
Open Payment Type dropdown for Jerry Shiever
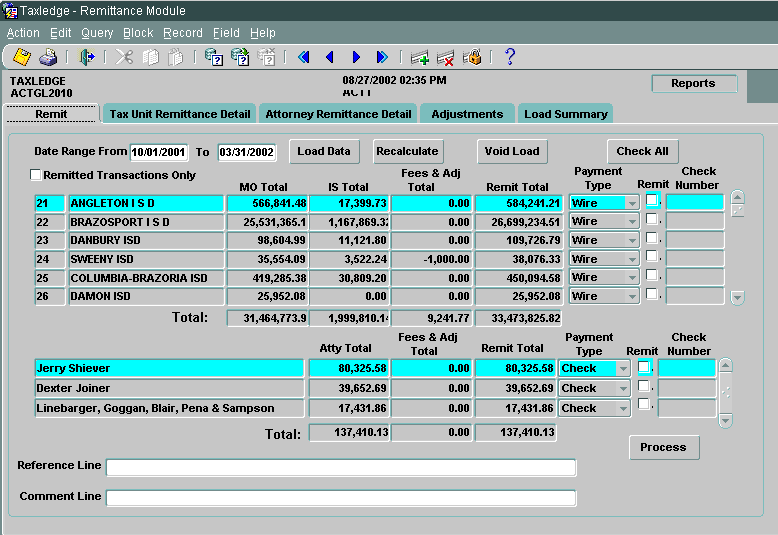coord(623,369)
